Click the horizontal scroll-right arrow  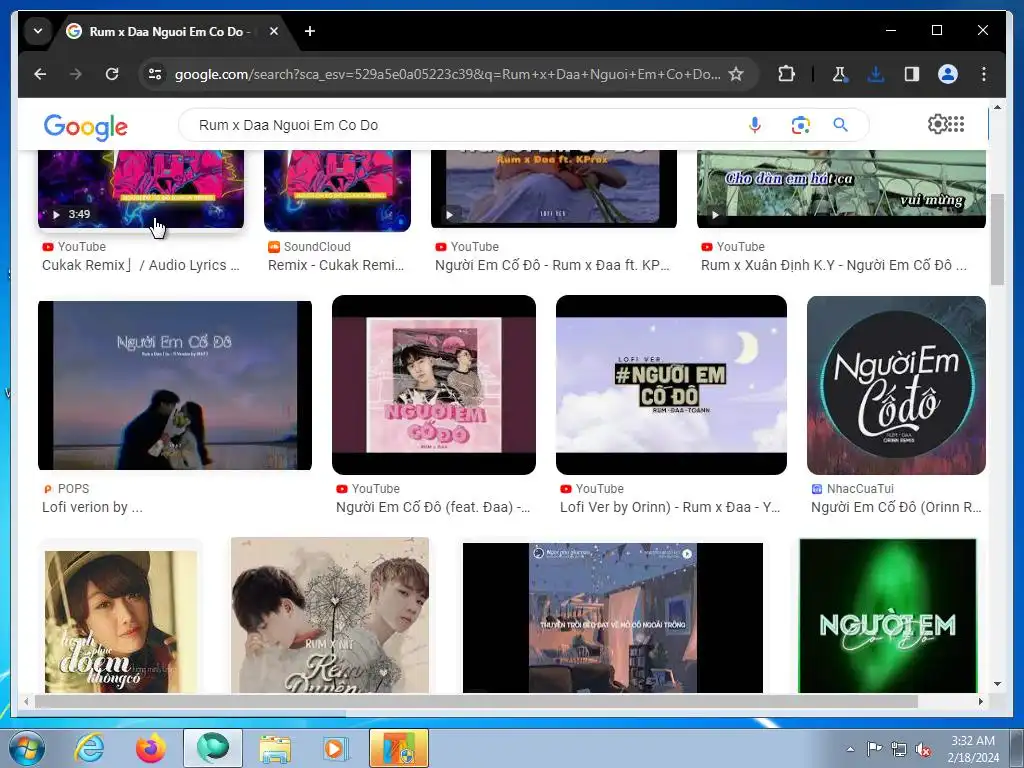[x=980, y=701]
